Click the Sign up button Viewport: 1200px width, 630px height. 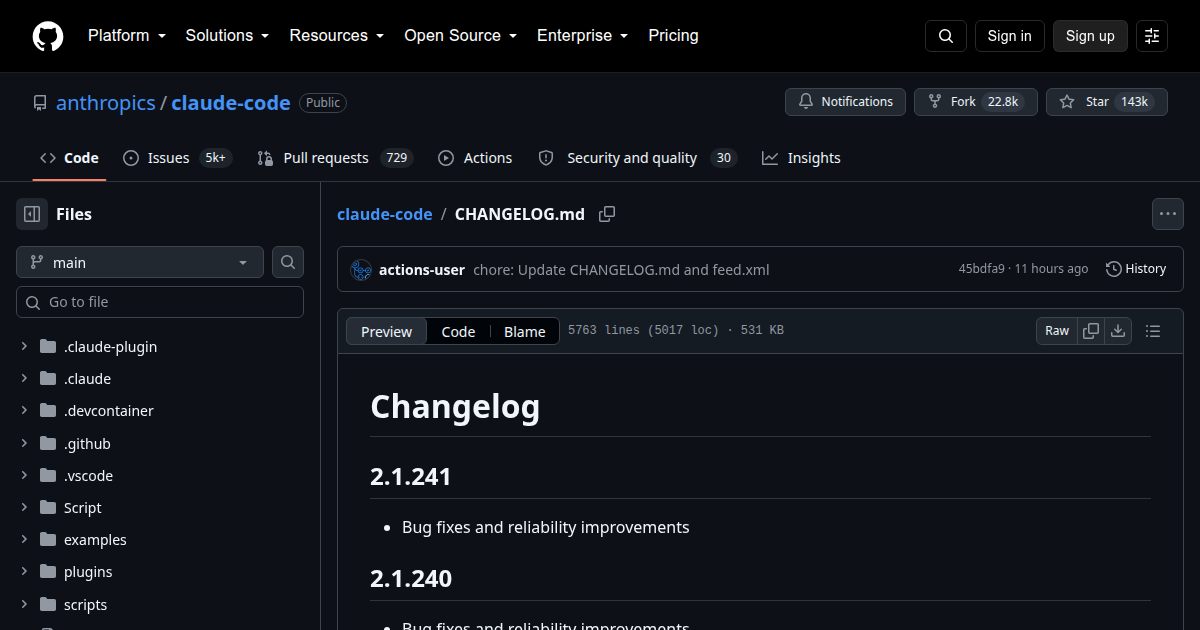(1090, 36)
